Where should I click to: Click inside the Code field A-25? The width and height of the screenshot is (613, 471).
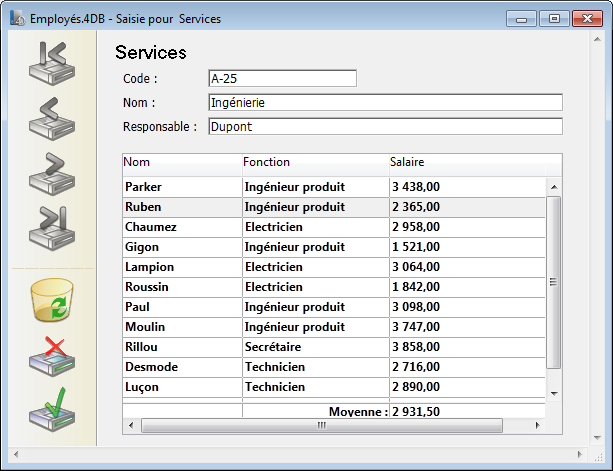point(282,78)
